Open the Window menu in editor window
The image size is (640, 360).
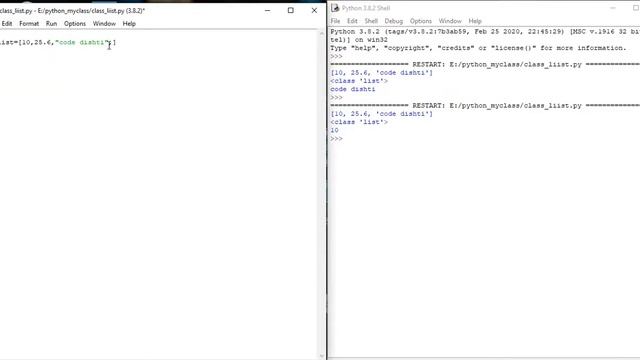coord(104,24)
